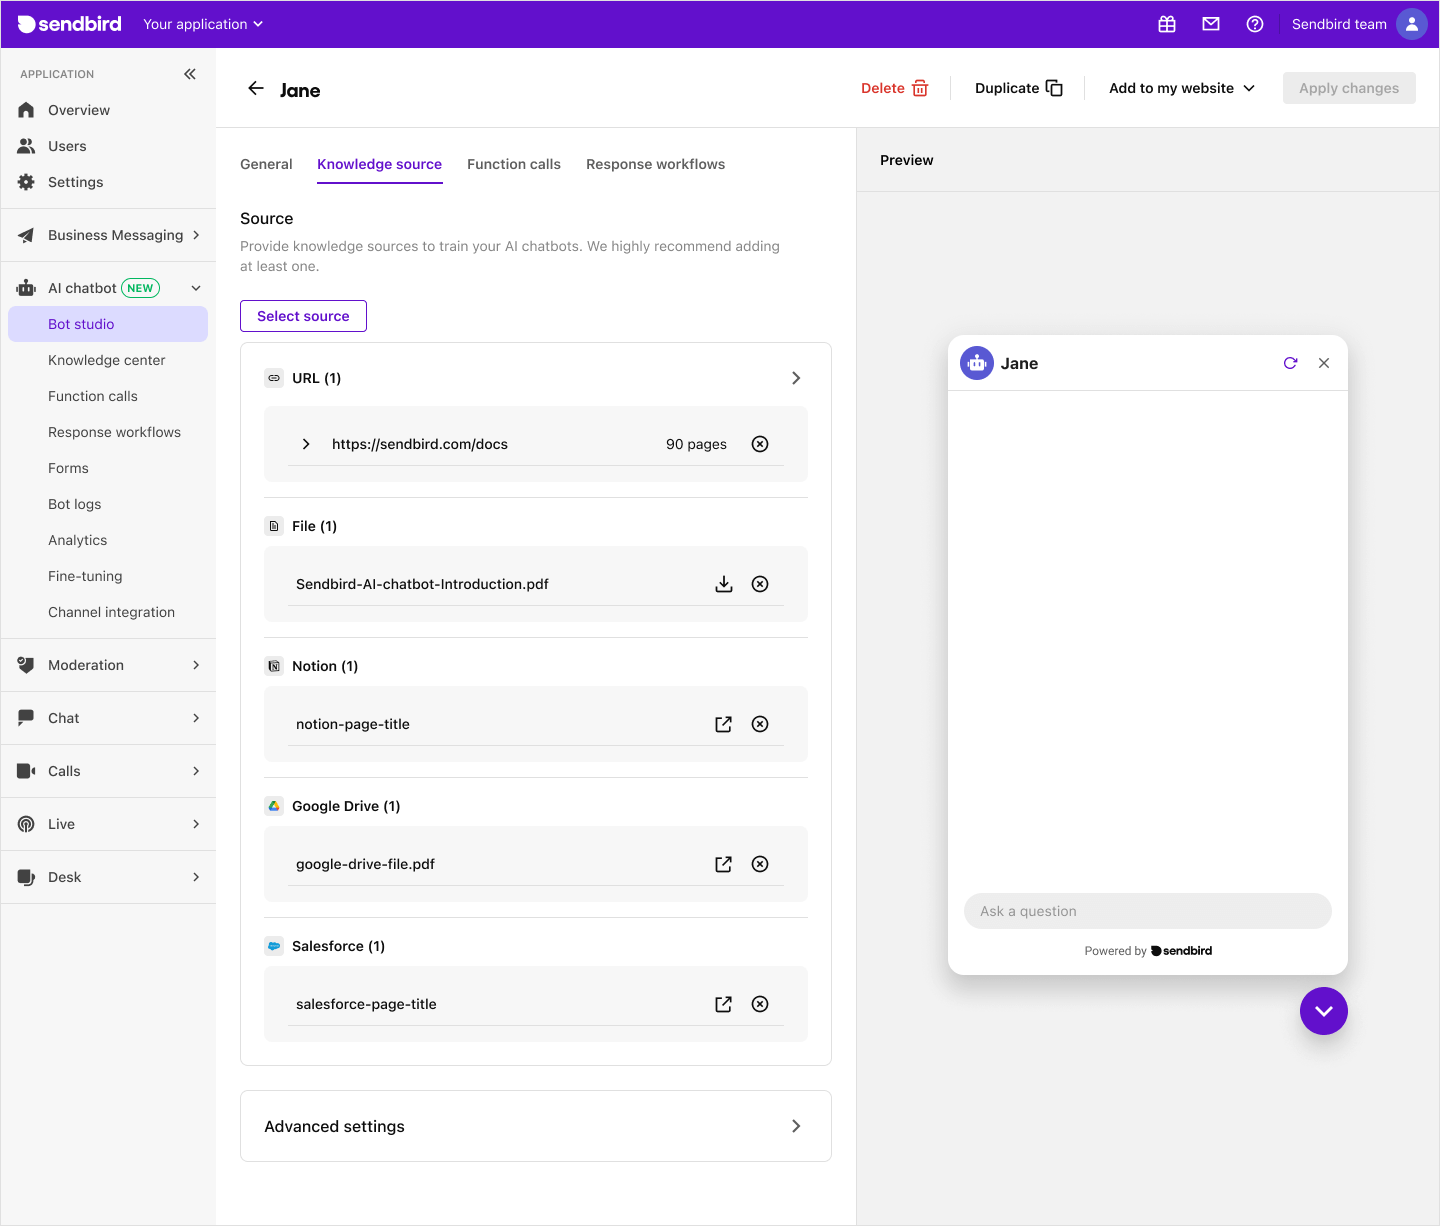The height and width of the screenshot is (1226, 1440).
Task: Switch to the Function calls tab
Action: click(x=514, y=164)
